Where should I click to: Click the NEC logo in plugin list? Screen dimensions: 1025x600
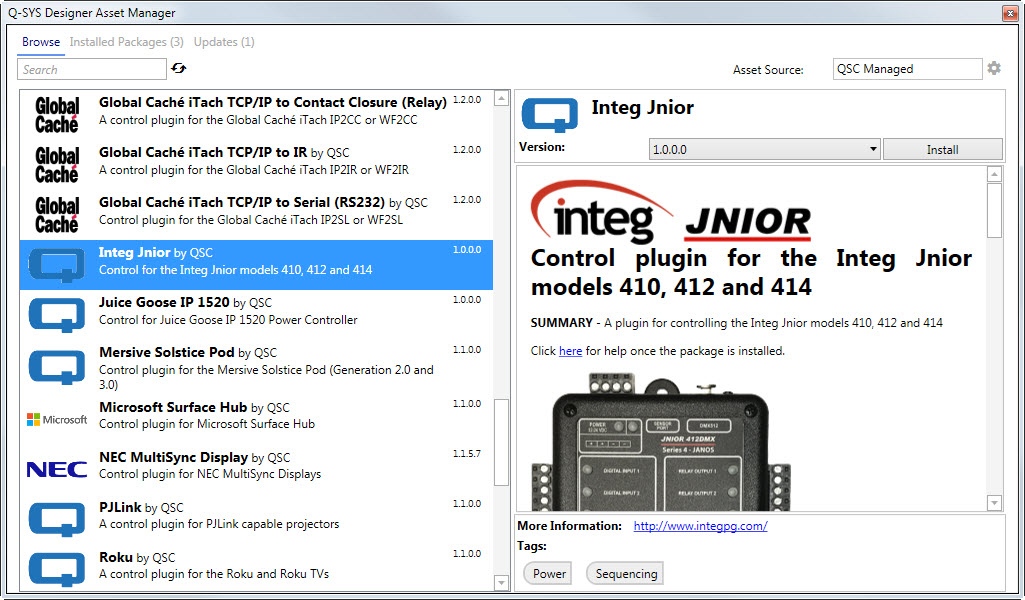point(57,469)
